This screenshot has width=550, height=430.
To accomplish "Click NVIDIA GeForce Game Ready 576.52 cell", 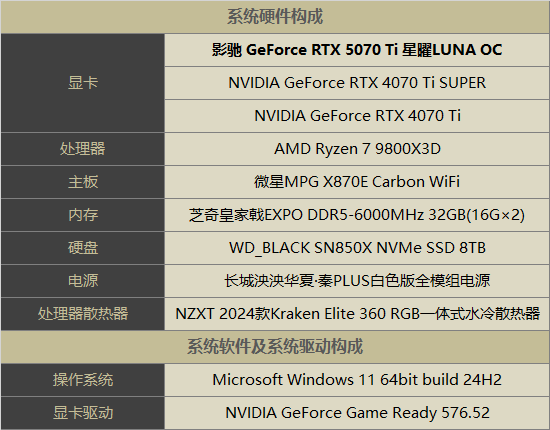I will click(x=357, y=413).
